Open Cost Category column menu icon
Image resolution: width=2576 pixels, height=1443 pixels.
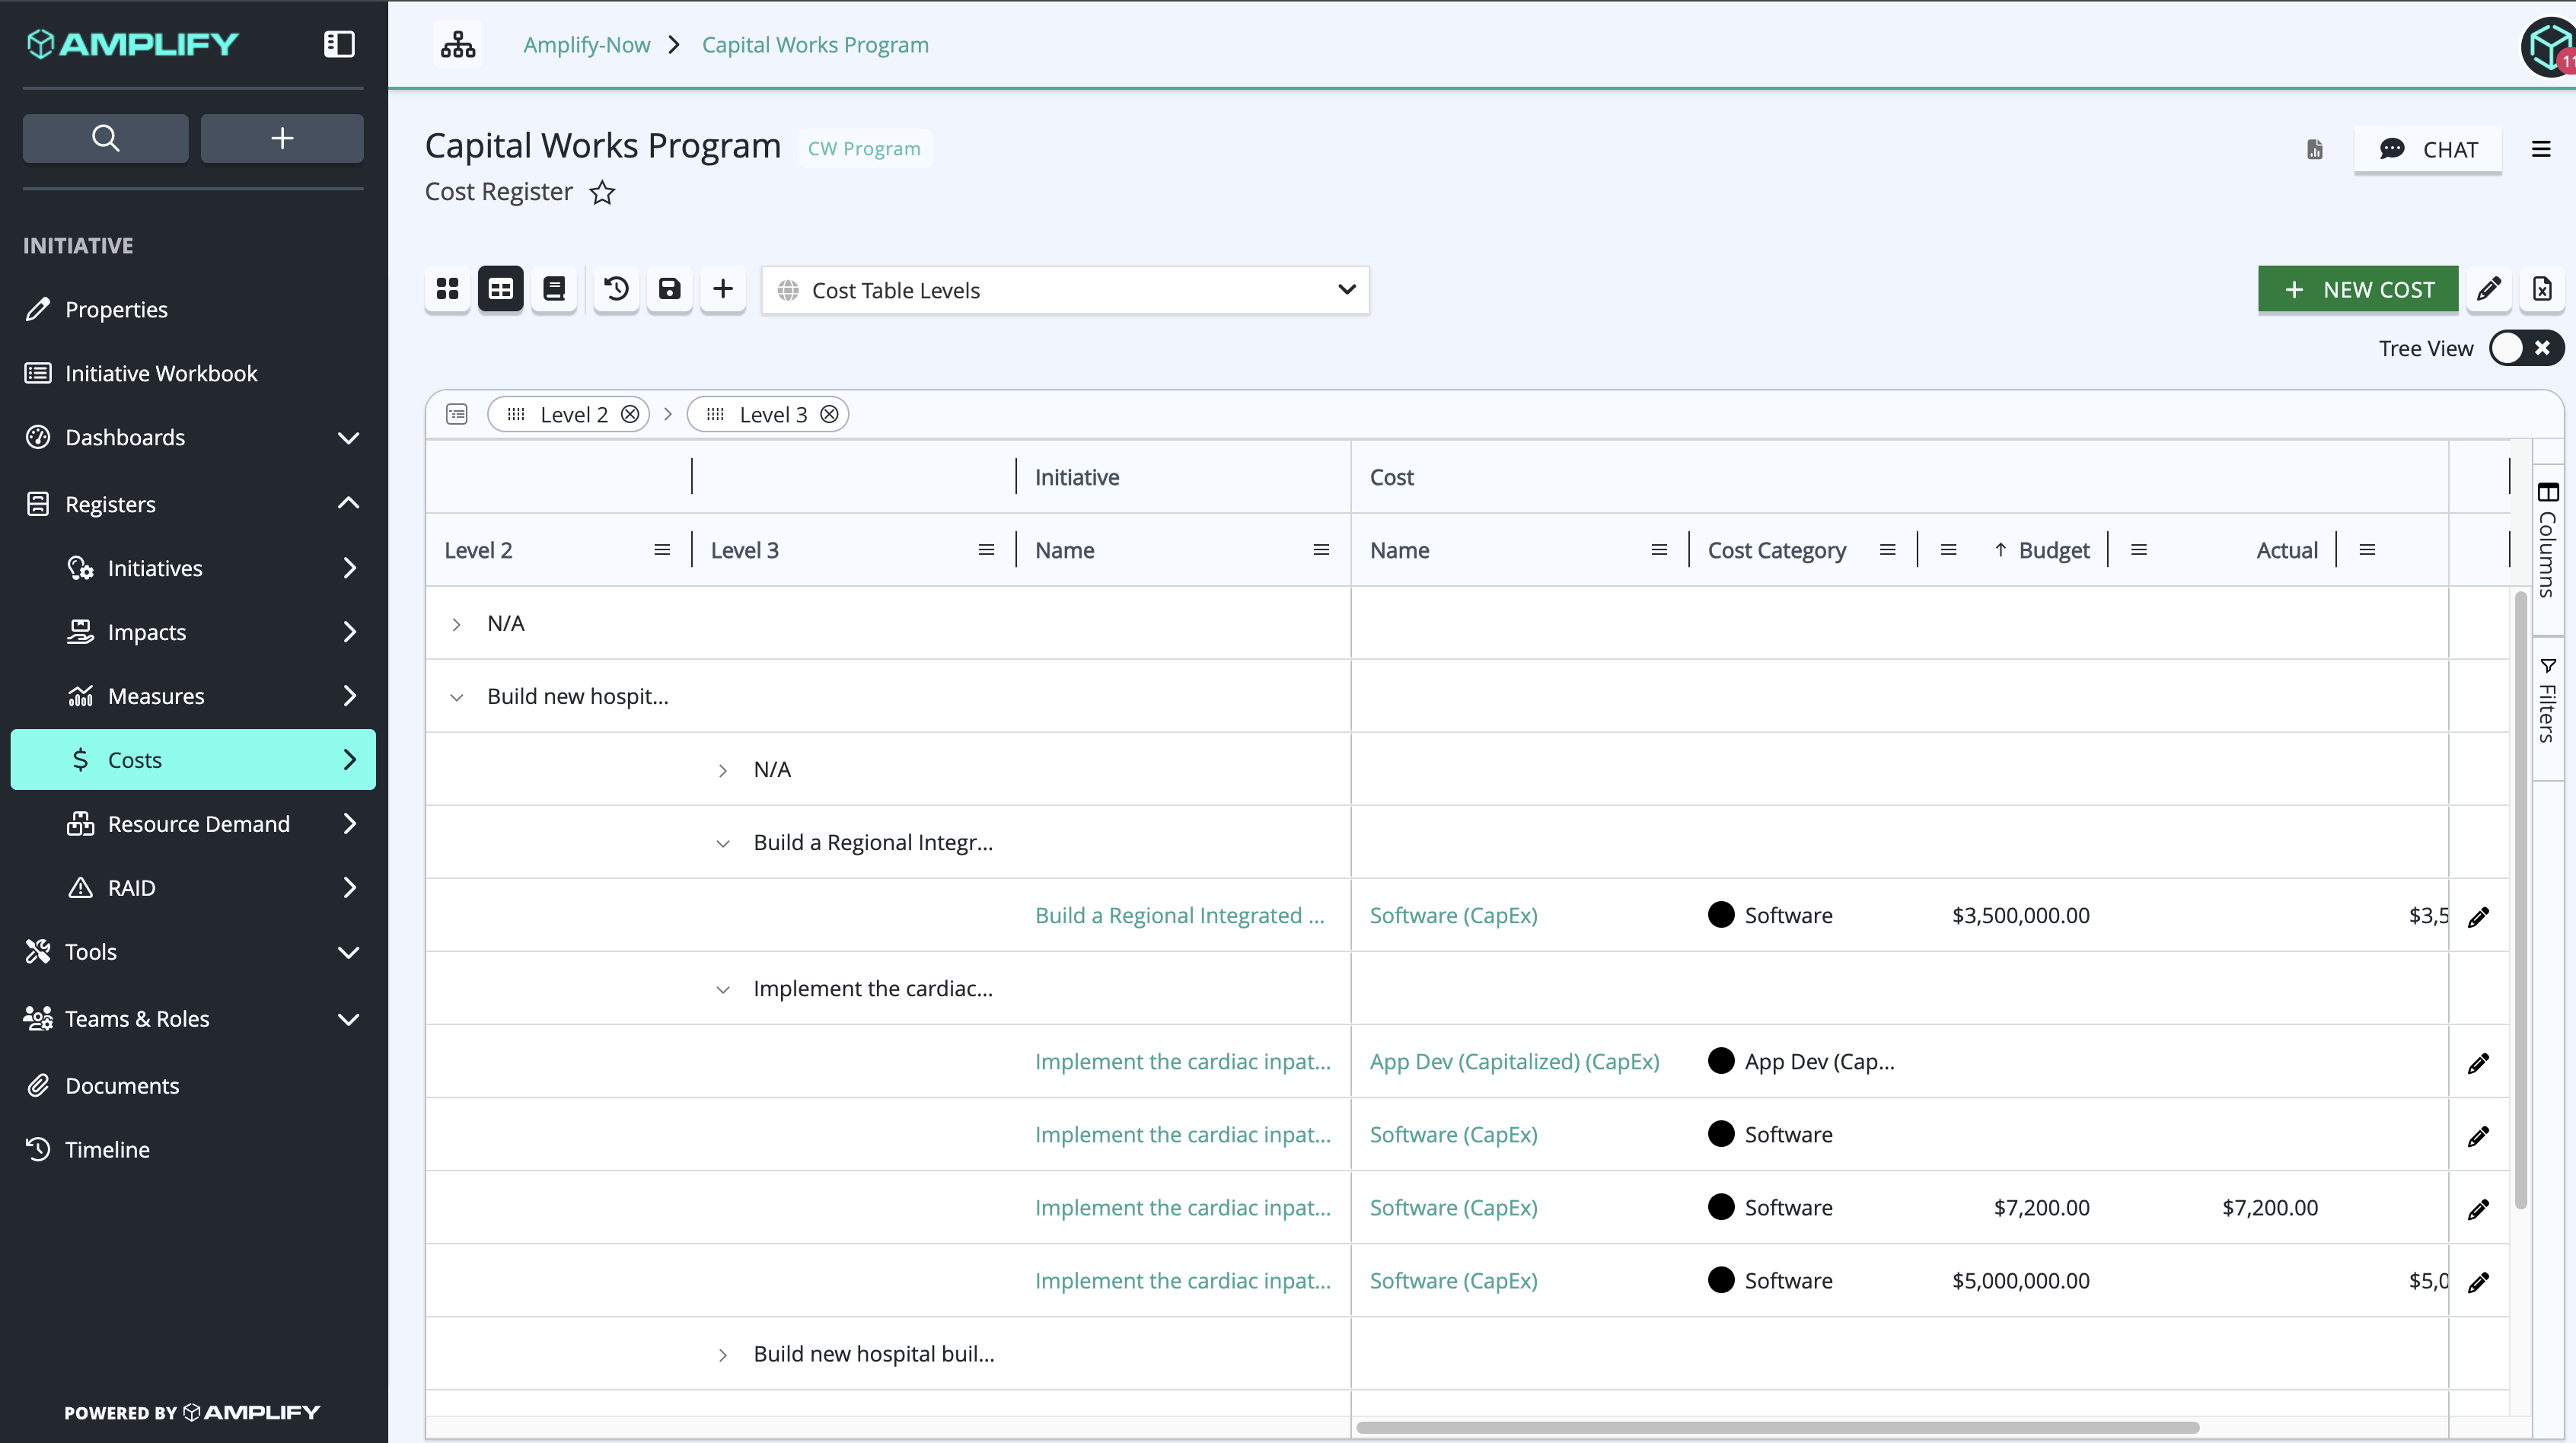[1888, 551]
